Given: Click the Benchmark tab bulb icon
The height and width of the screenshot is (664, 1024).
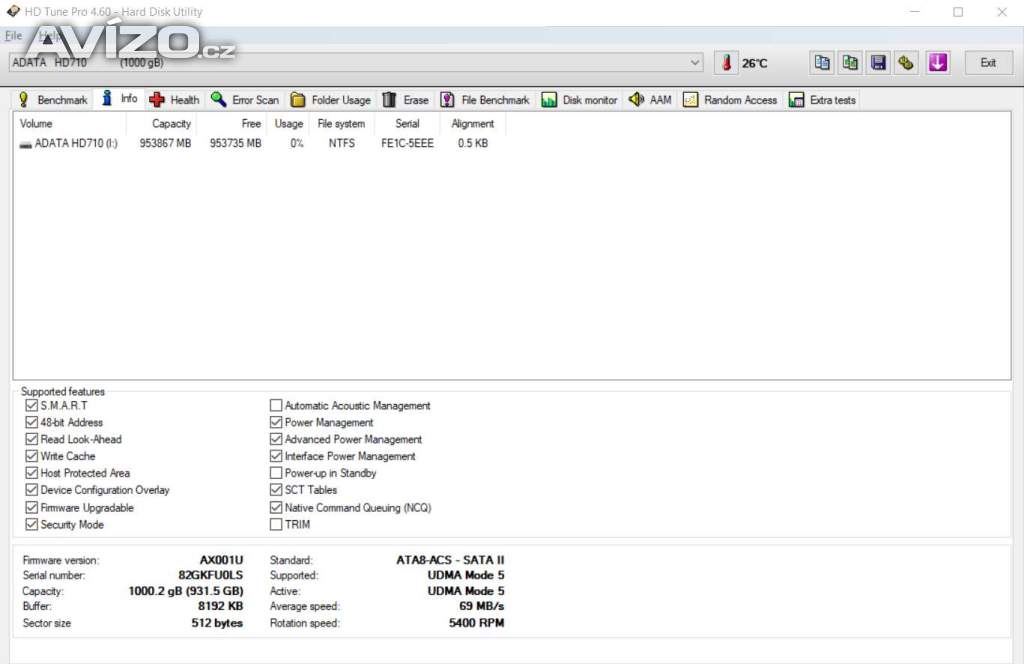Looking at the screenshot, I should (x=24, y=99).
